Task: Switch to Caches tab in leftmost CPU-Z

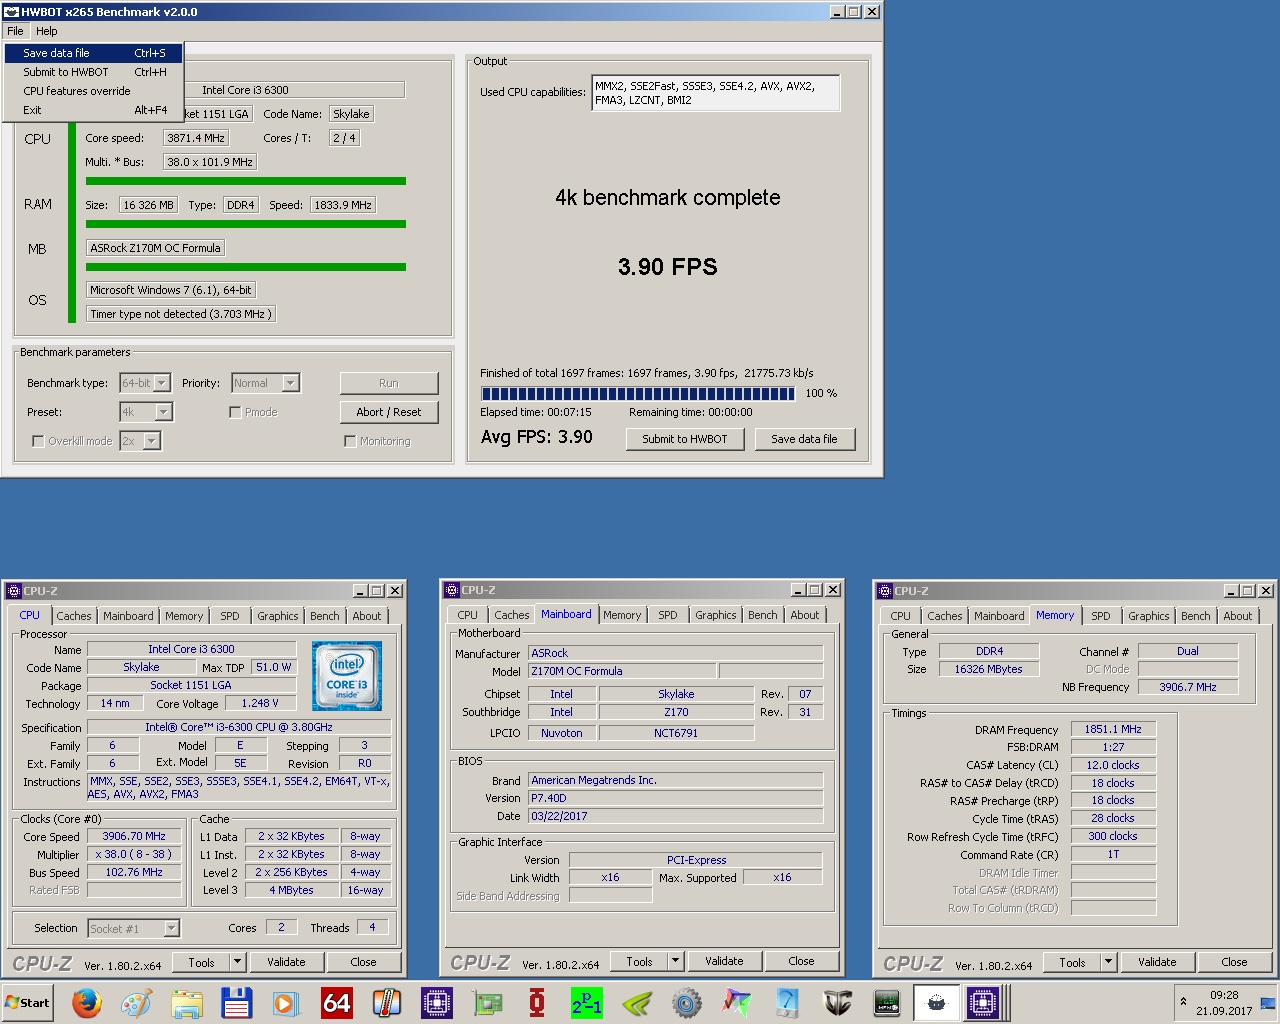Action: 73,616
